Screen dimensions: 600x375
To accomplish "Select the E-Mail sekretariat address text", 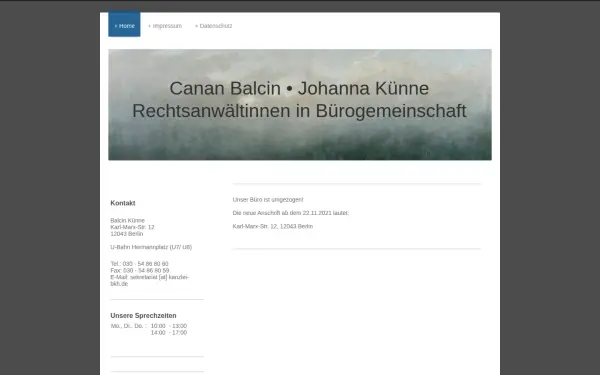I will [x=150, y=280].
